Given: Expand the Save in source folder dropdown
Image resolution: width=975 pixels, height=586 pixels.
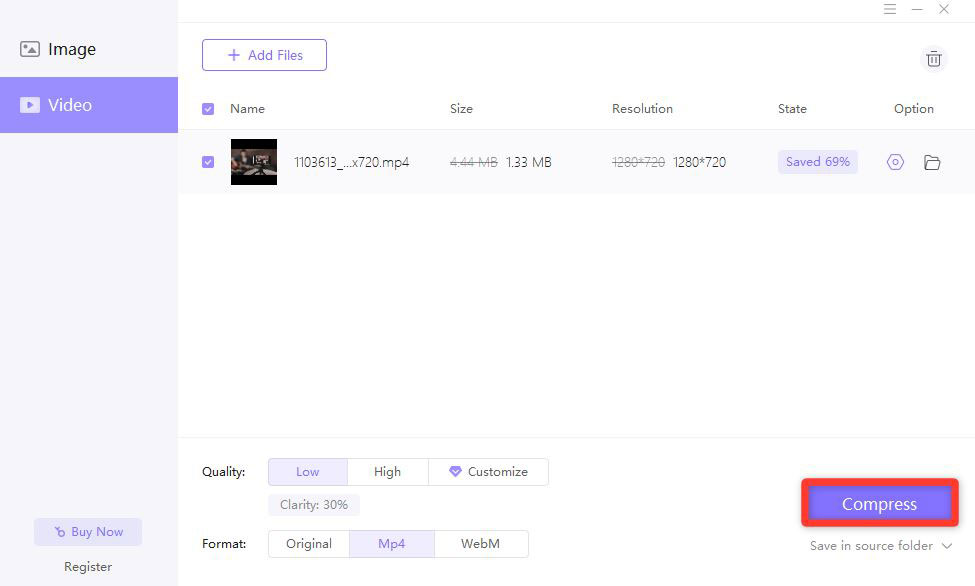Looking at the screenshot, I should pos(946,546).
